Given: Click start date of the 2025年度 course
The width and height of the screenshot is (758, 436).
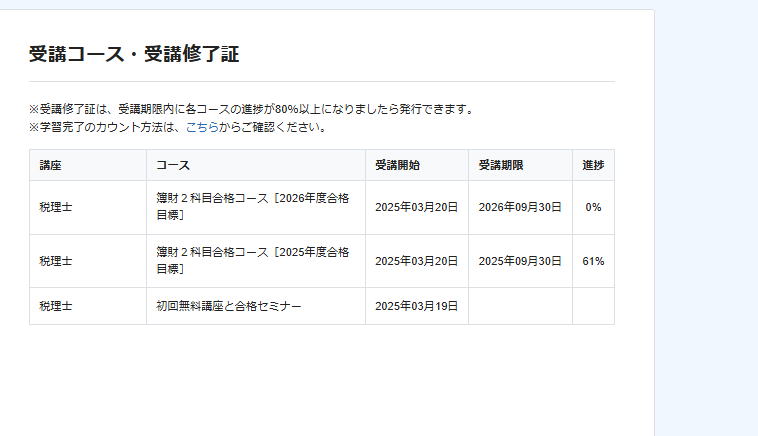Looking at the screenshot, I should (416, 261).
